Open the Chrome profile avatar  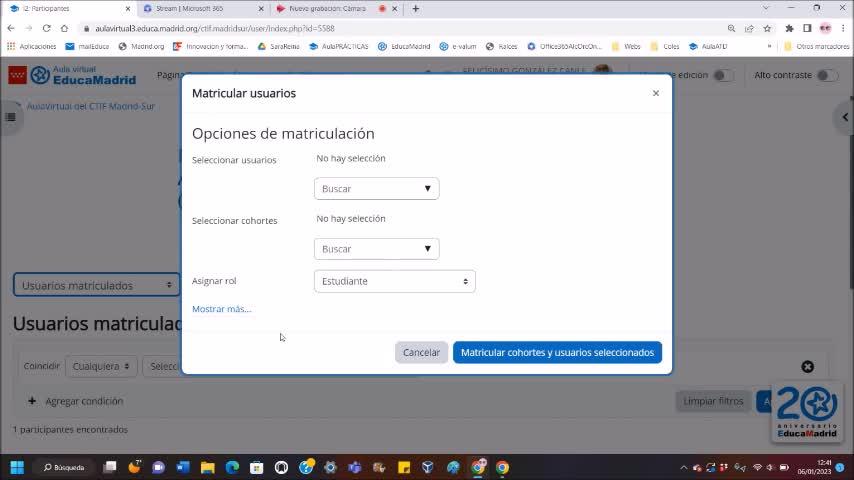click(825, 28)
